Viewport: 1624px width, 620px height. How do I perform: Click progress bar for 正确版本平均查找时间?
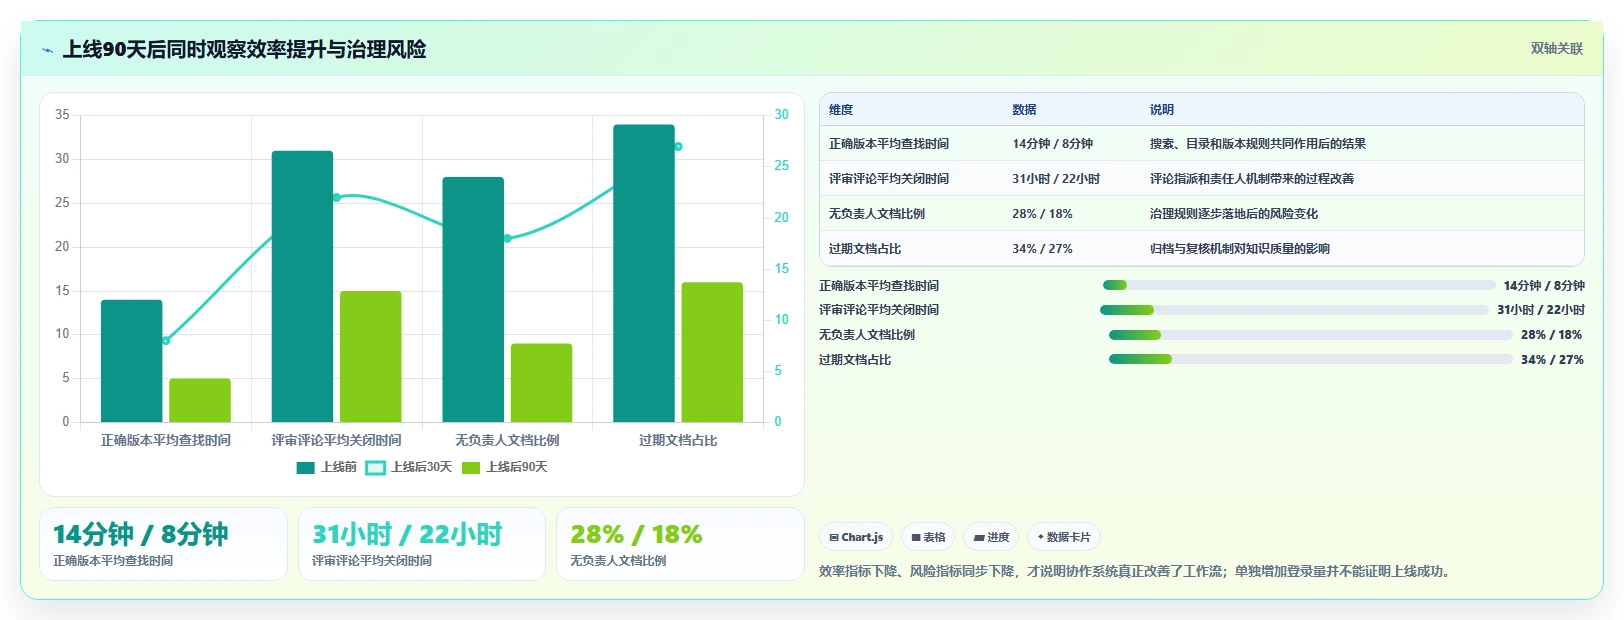click(1299, 285)
